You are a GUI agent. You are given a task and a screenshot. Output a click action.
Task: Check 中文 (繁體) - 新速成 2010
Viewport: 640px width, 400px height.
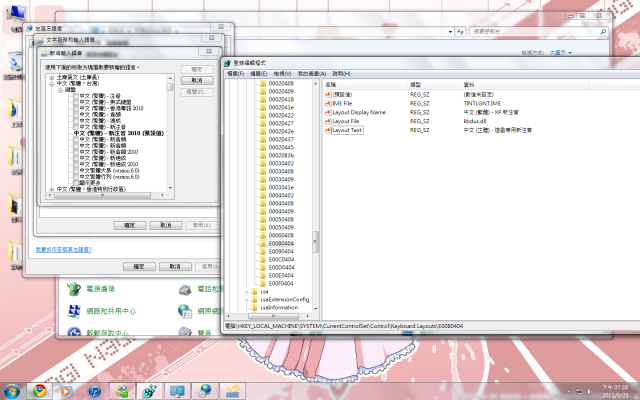click(x=76, y=164)
